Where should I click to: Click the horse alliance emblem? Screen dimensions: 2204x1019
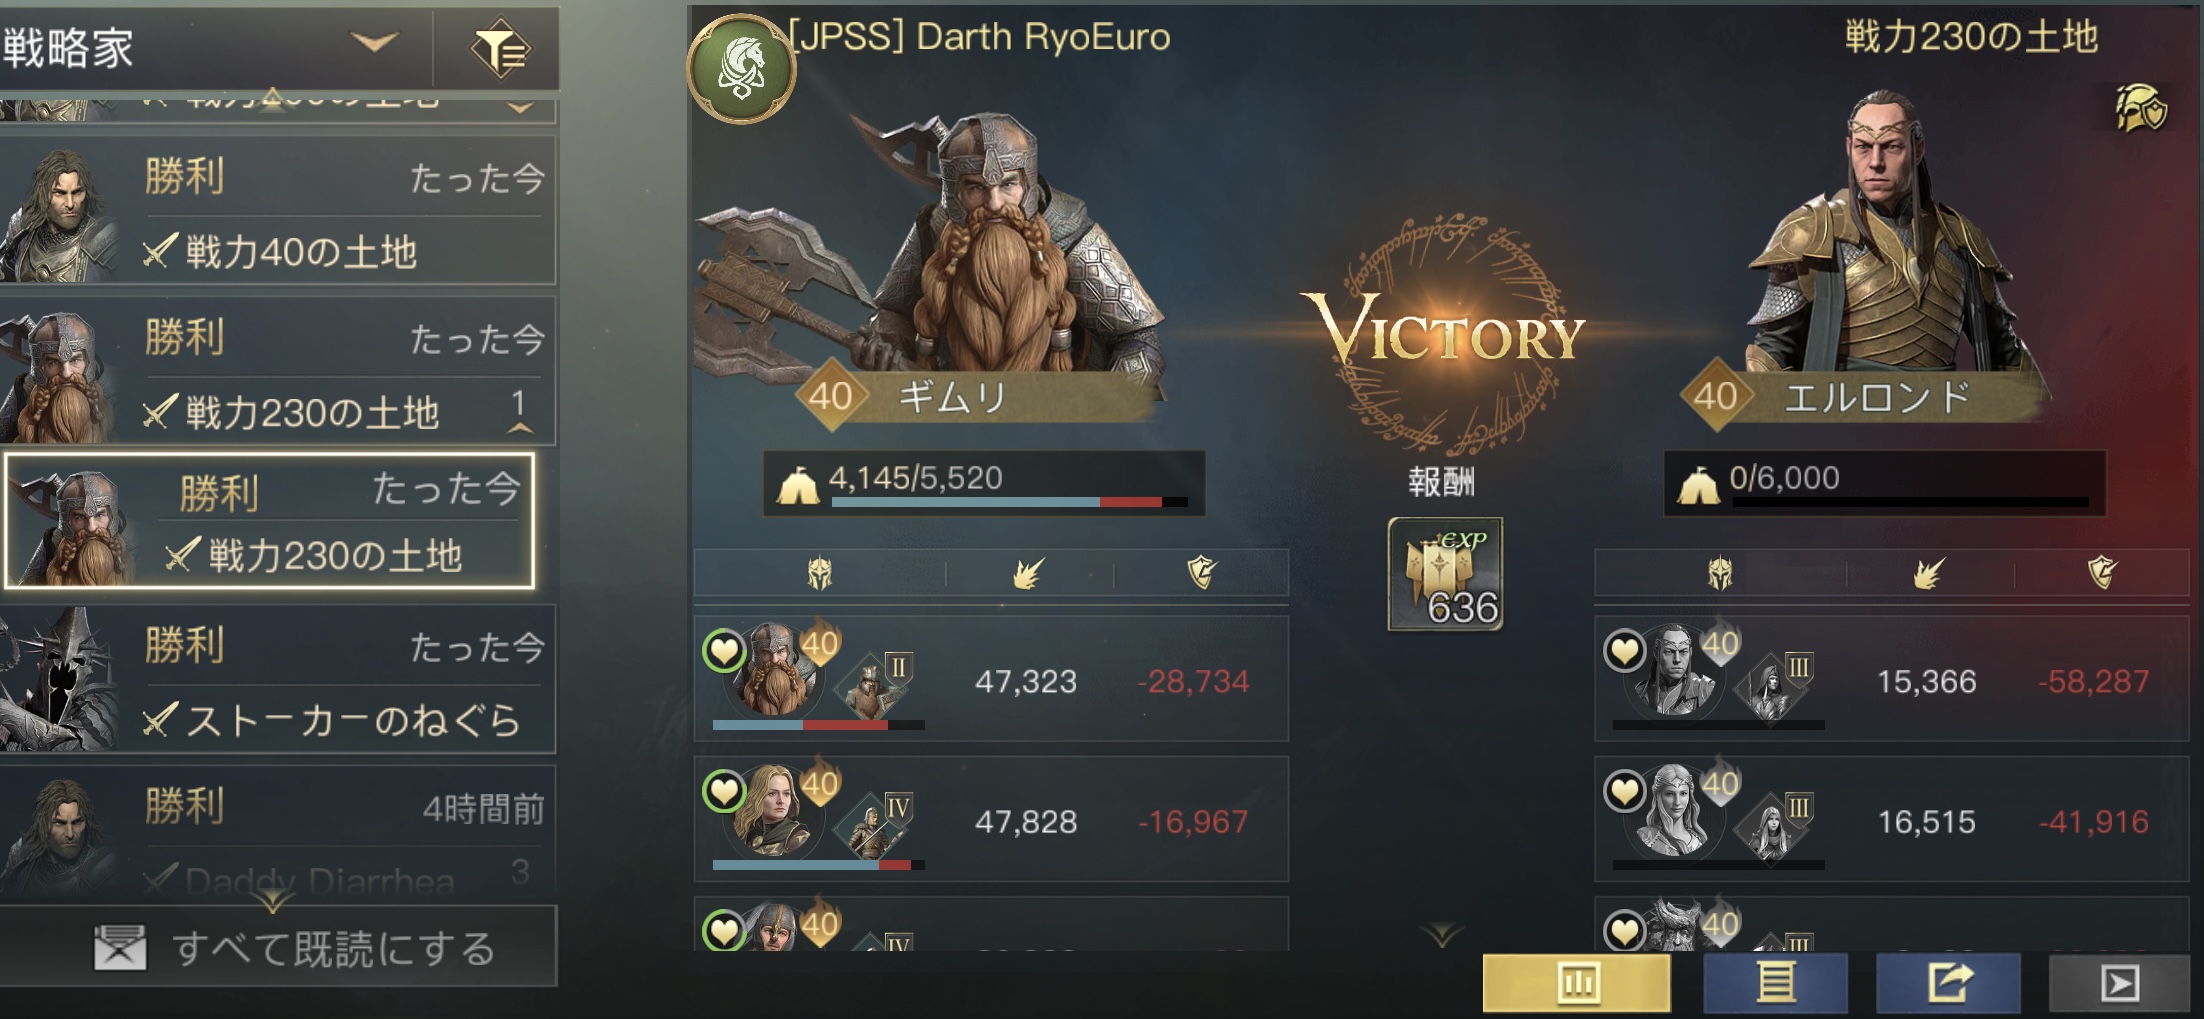tap(742, 68)
